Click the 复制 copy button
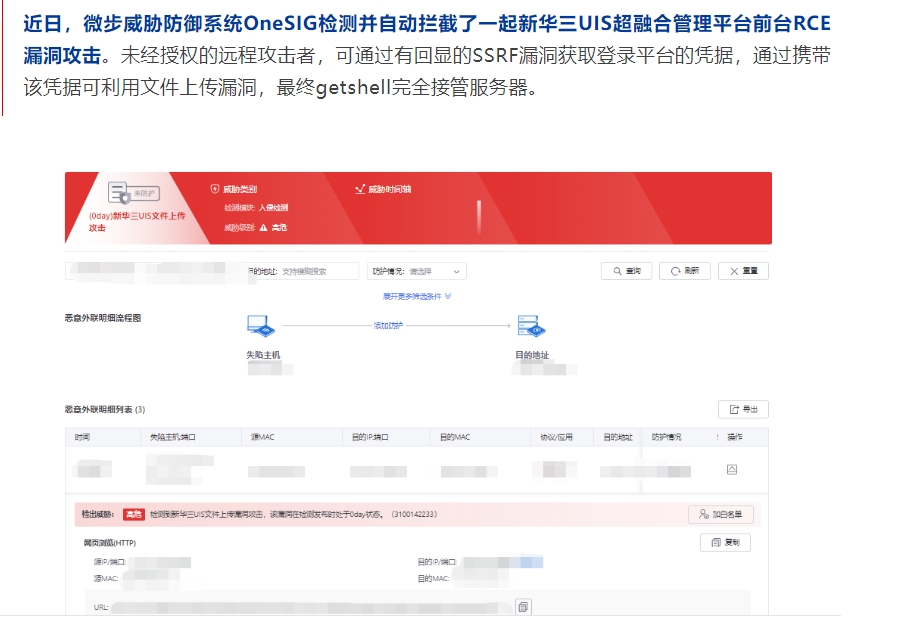Viewport: 916px width, 624px height. pos(726,542)
